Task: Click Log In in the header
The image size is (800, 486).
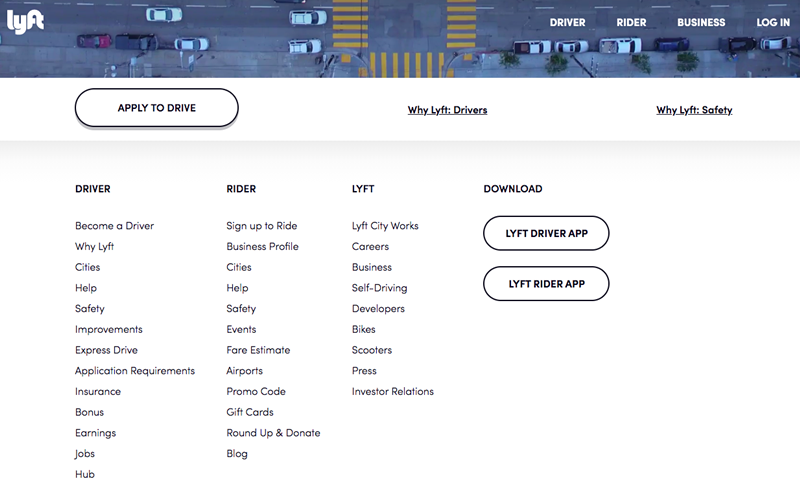Action: [773, 22]
